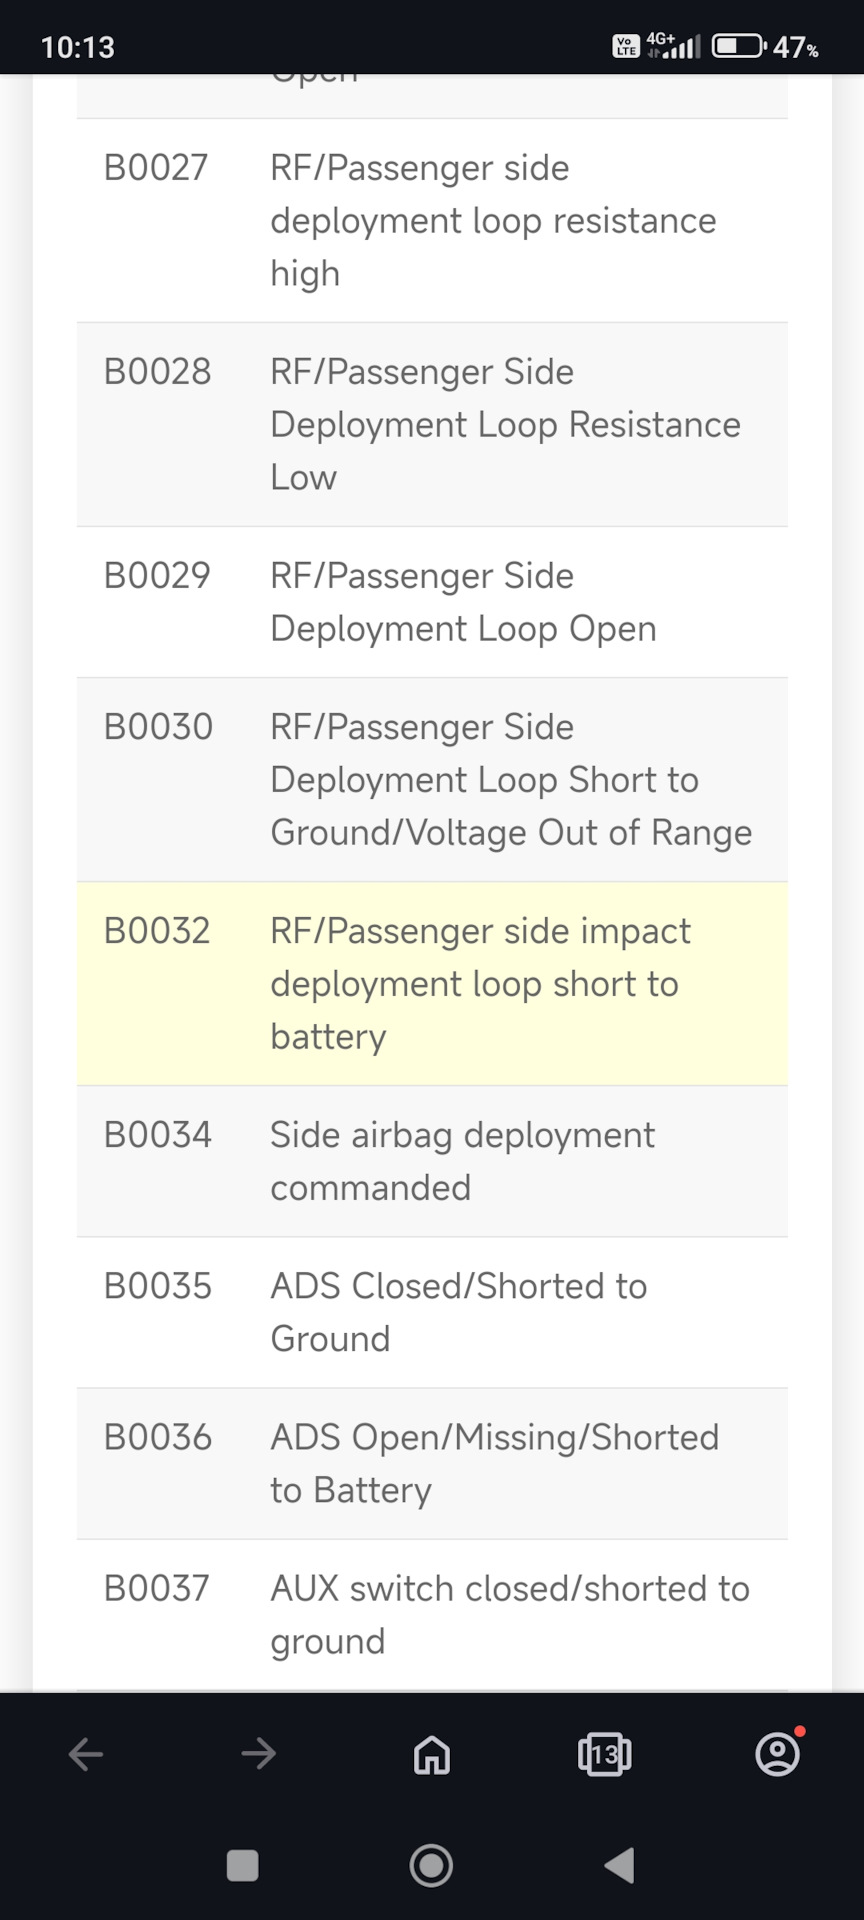864x1920 pixels.
Task: Tap the browser forward arrow
Action: [259, 1753]
